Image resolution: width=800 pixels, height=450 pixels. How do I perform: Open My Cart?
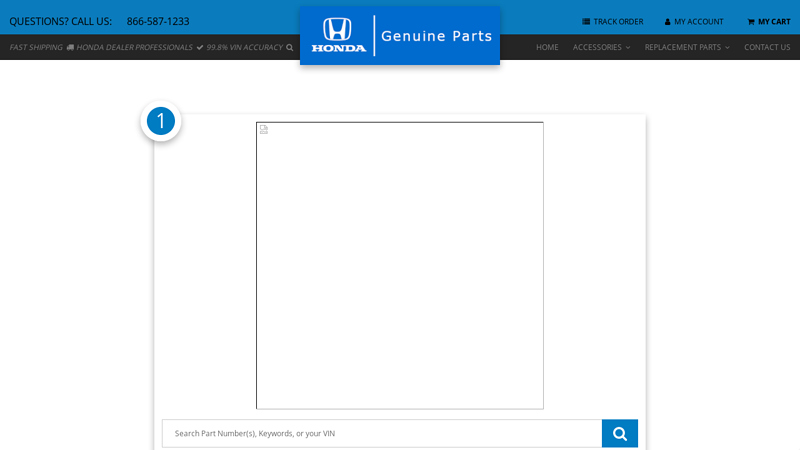tap(769, 21)
